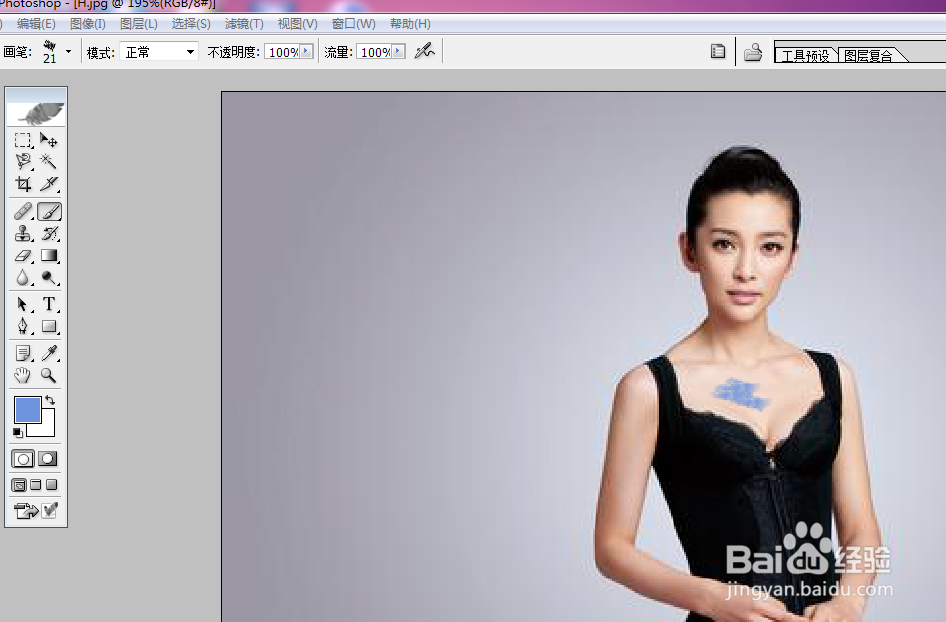Select the Rectangular Marquee tool
The width and height of the screenshot is (946, 622).
pyautogui.click(x=23, y=141)
